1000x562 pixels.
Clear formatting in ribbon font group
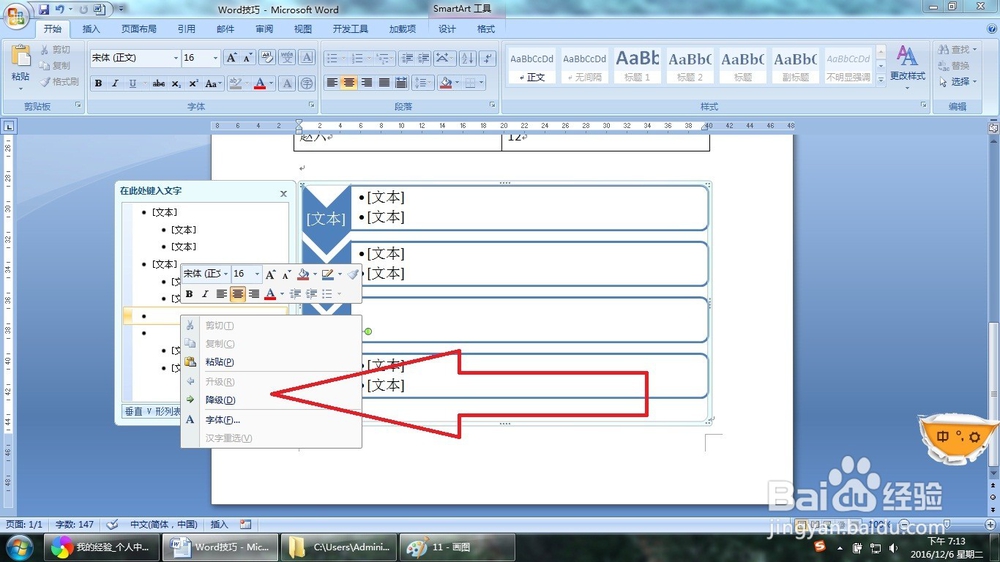267,58
